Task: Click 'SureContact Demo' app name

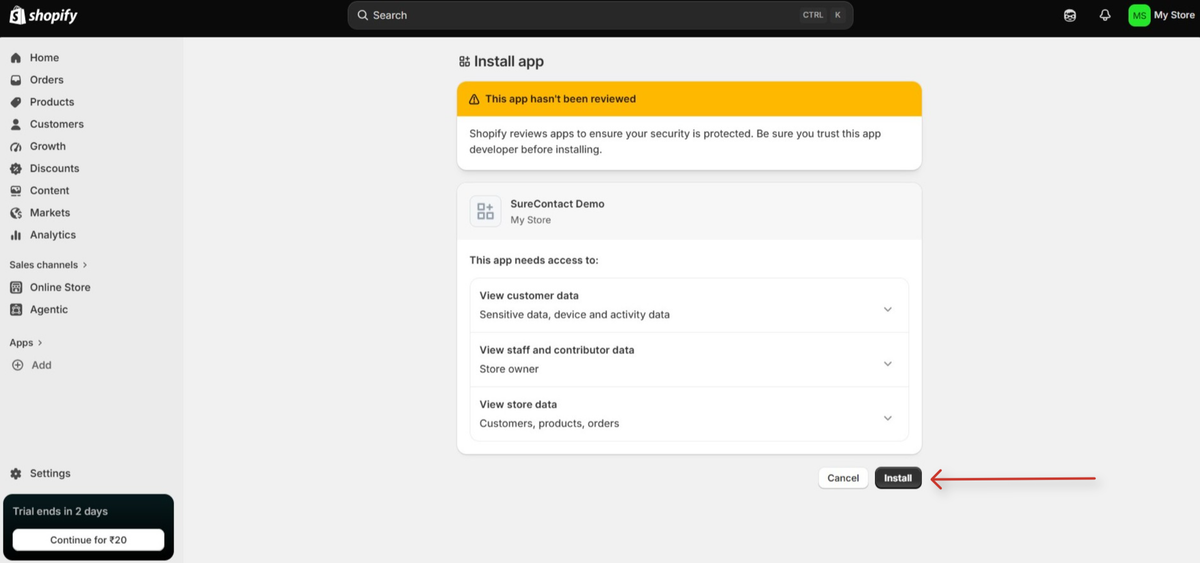Action: [557, 203]
